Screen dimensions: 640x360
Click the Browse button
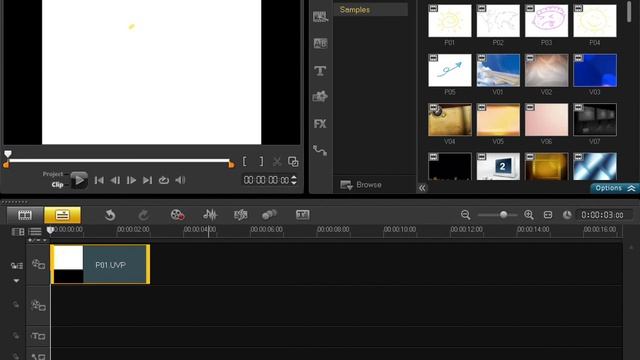[361, 184]
